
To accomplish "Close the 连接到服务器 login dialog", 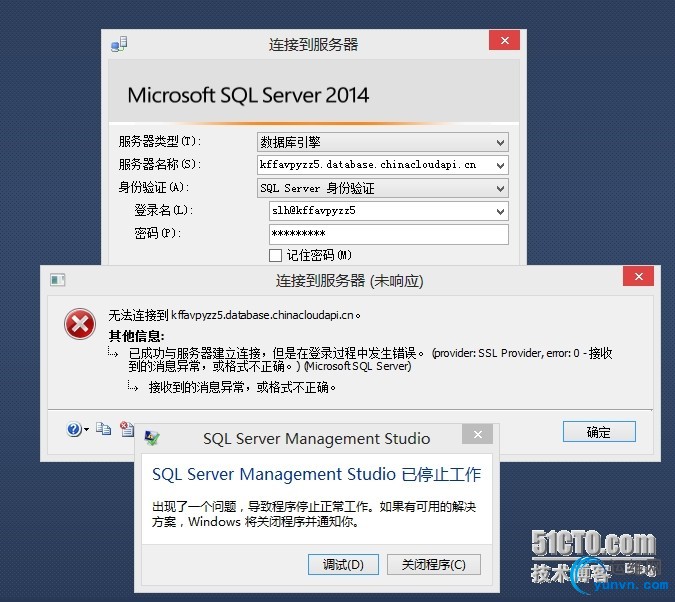I will [505, 40].
